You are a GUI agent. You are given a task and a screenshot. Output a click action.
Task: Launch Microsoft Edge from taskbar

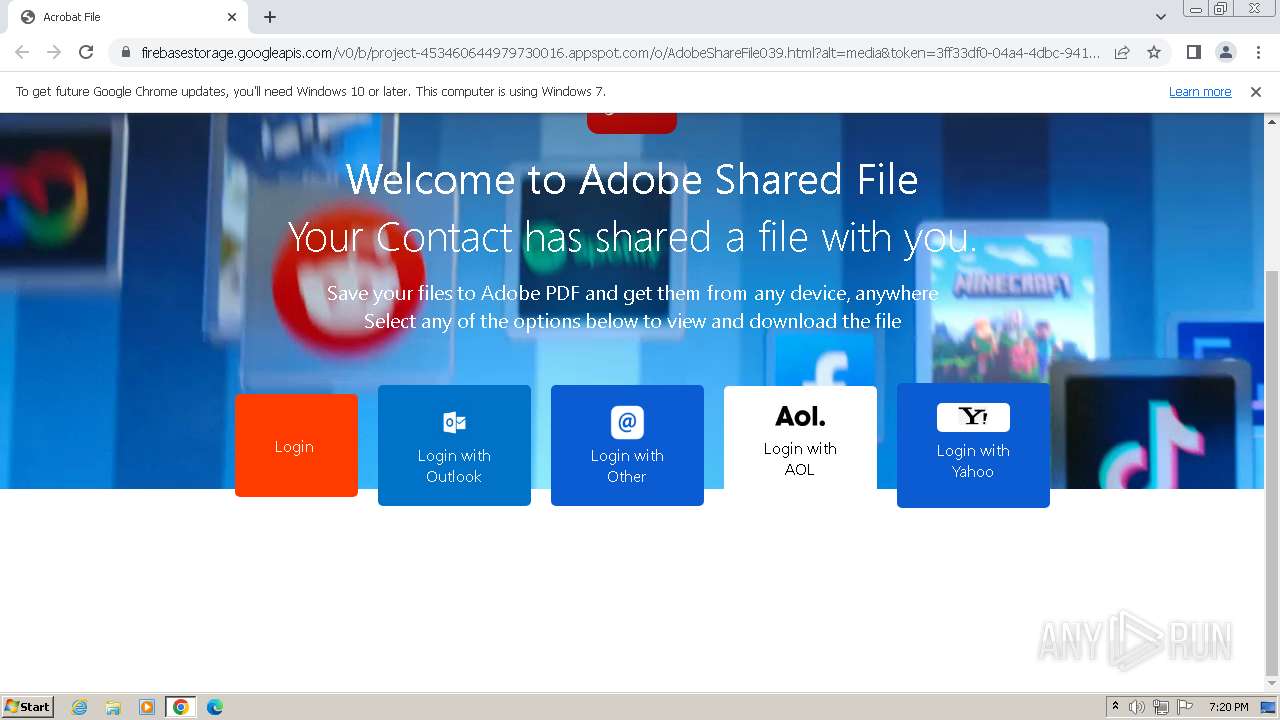coord(215,707)
